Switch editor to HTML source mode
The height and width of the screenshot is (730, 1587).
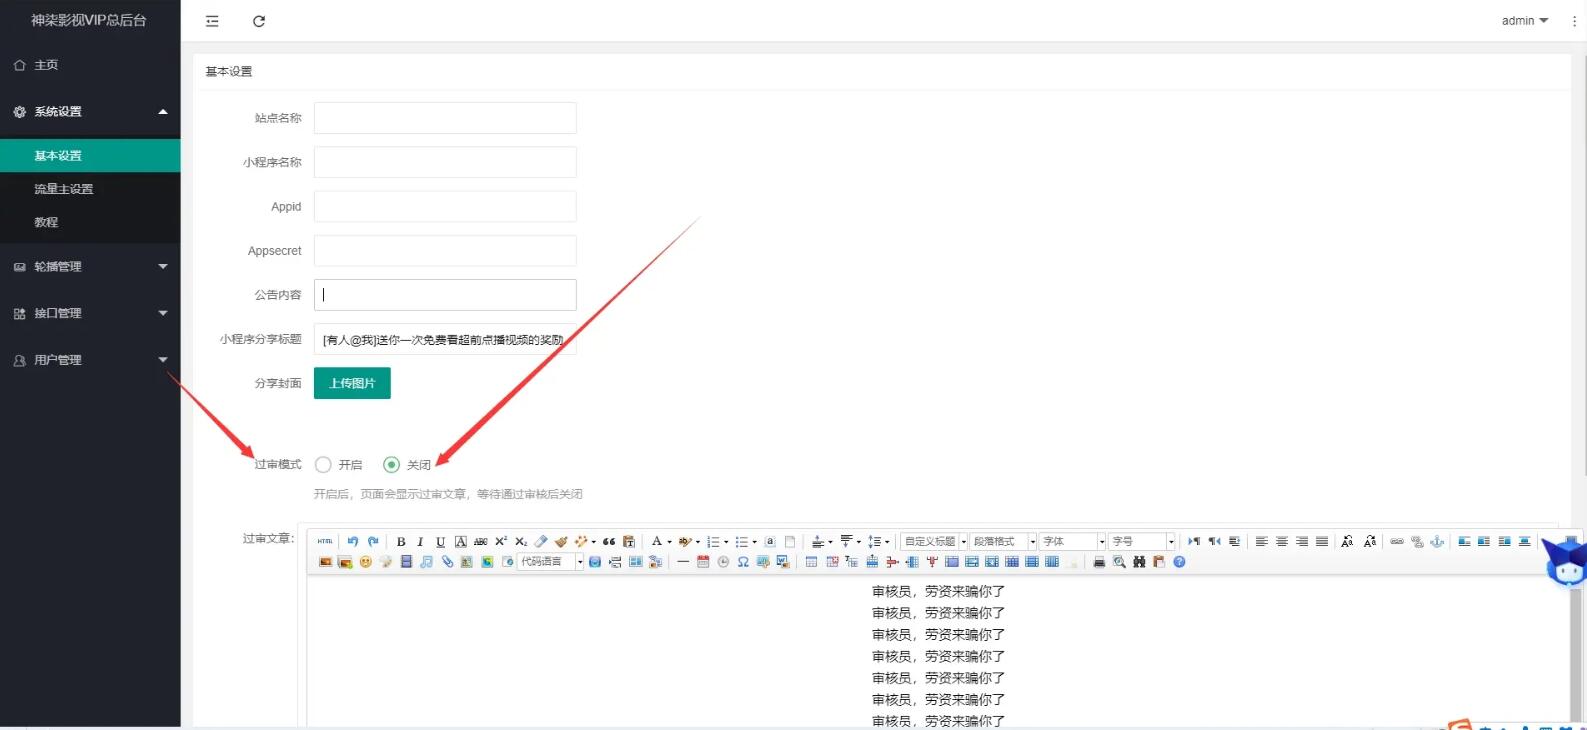[x=325, y=542]
